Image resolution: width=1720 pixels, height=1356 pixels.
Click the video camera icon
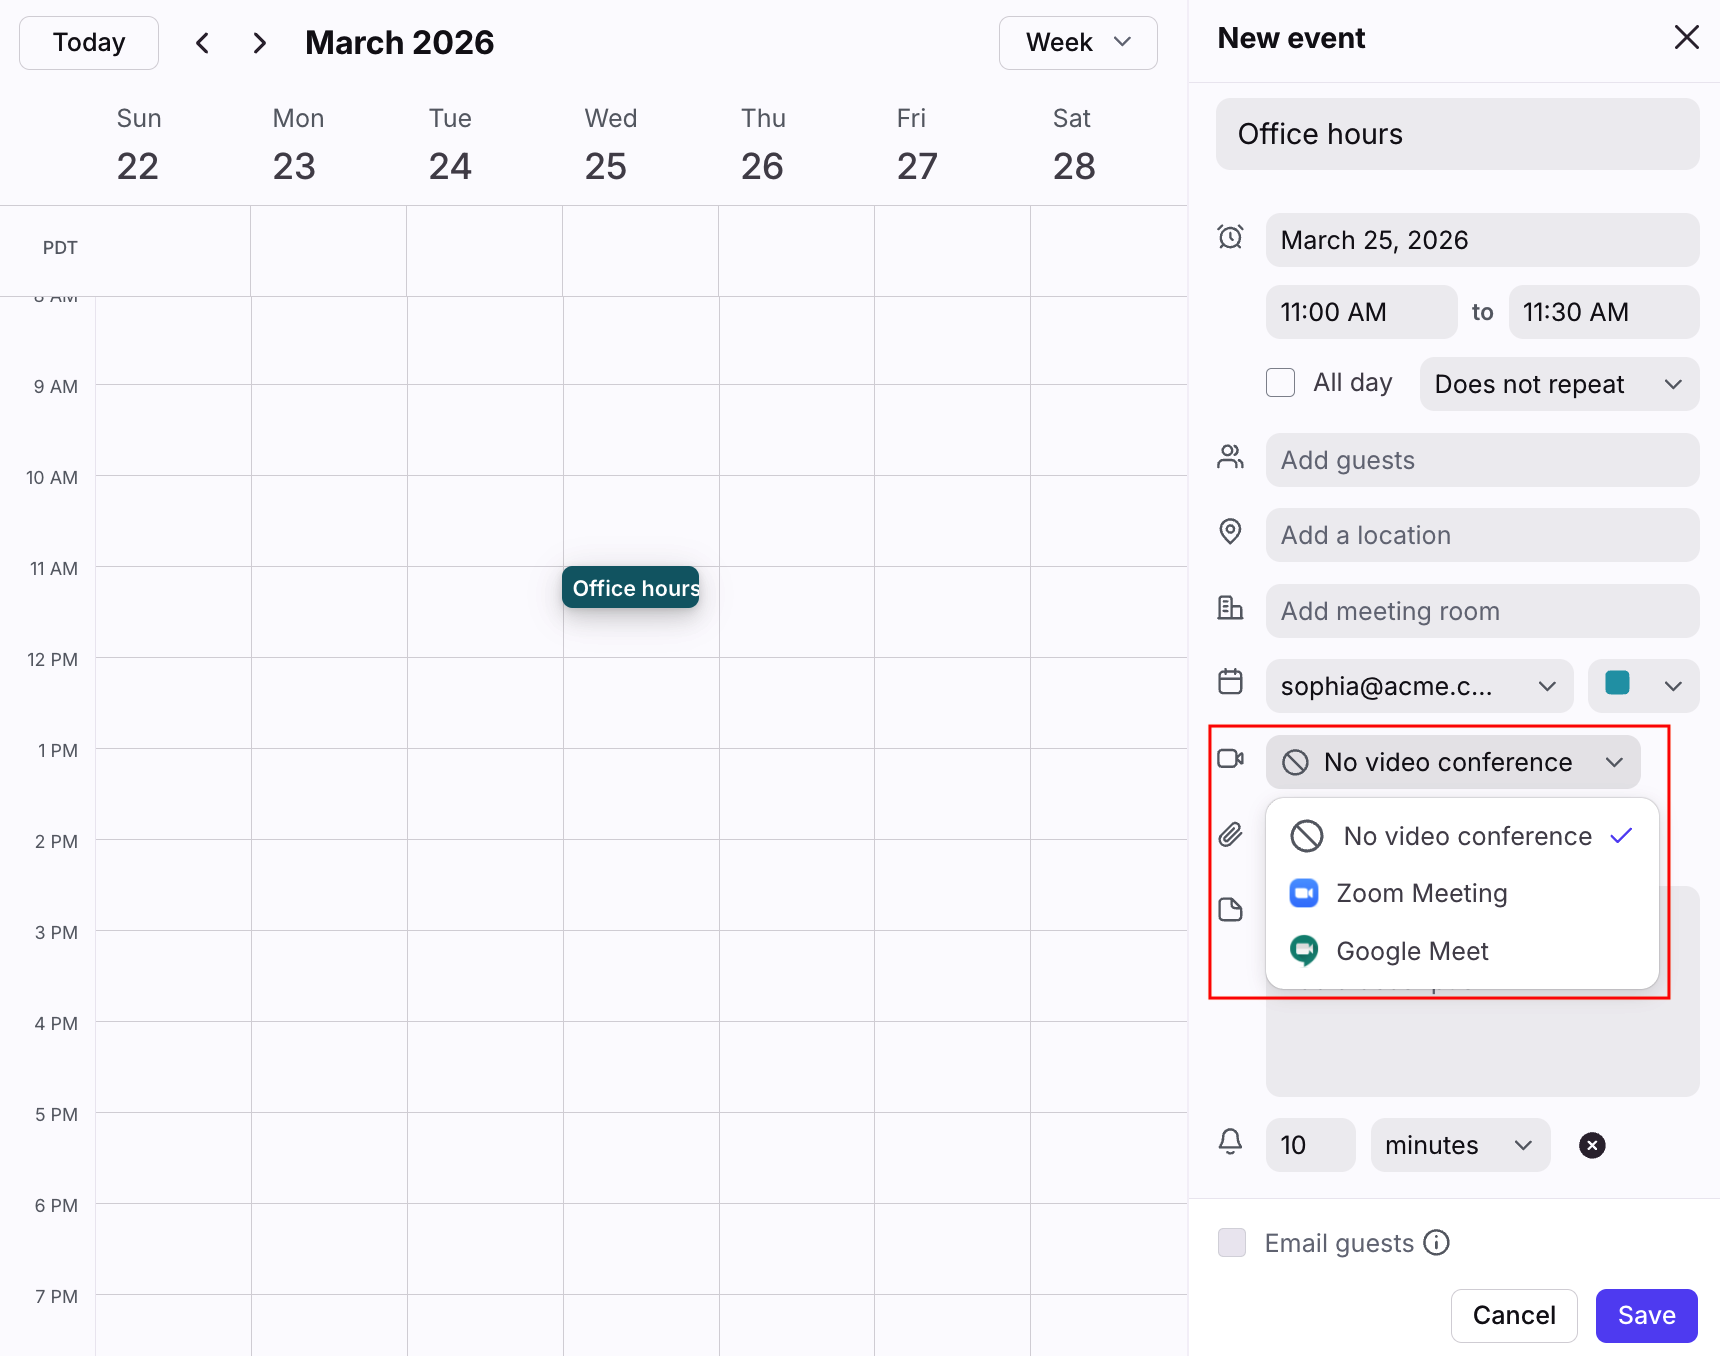(x=1231, y=759)
